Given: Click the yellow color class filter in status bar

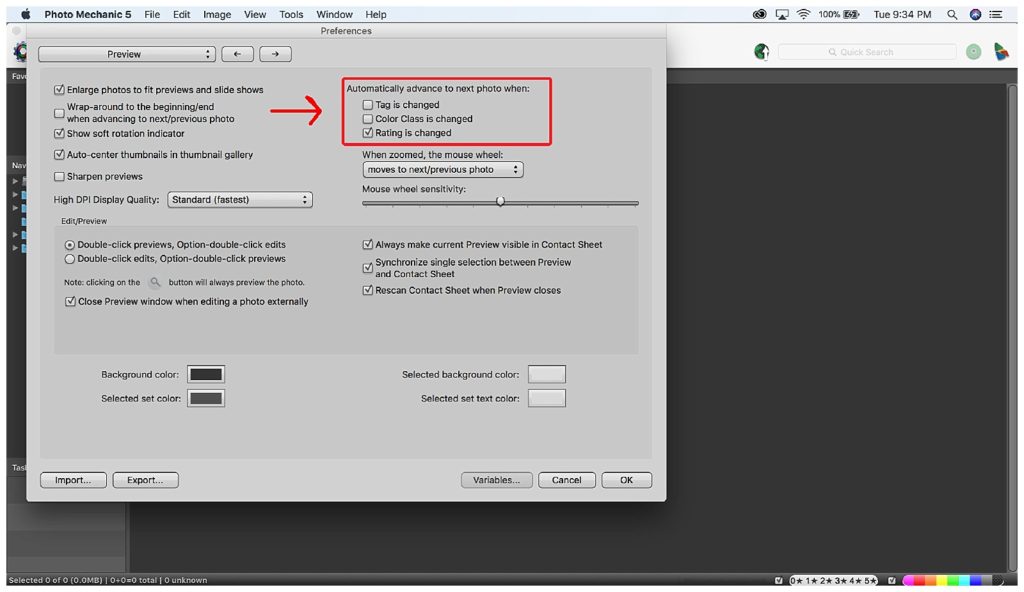Looking at the screenshot, I should click(x=942, y=580).
